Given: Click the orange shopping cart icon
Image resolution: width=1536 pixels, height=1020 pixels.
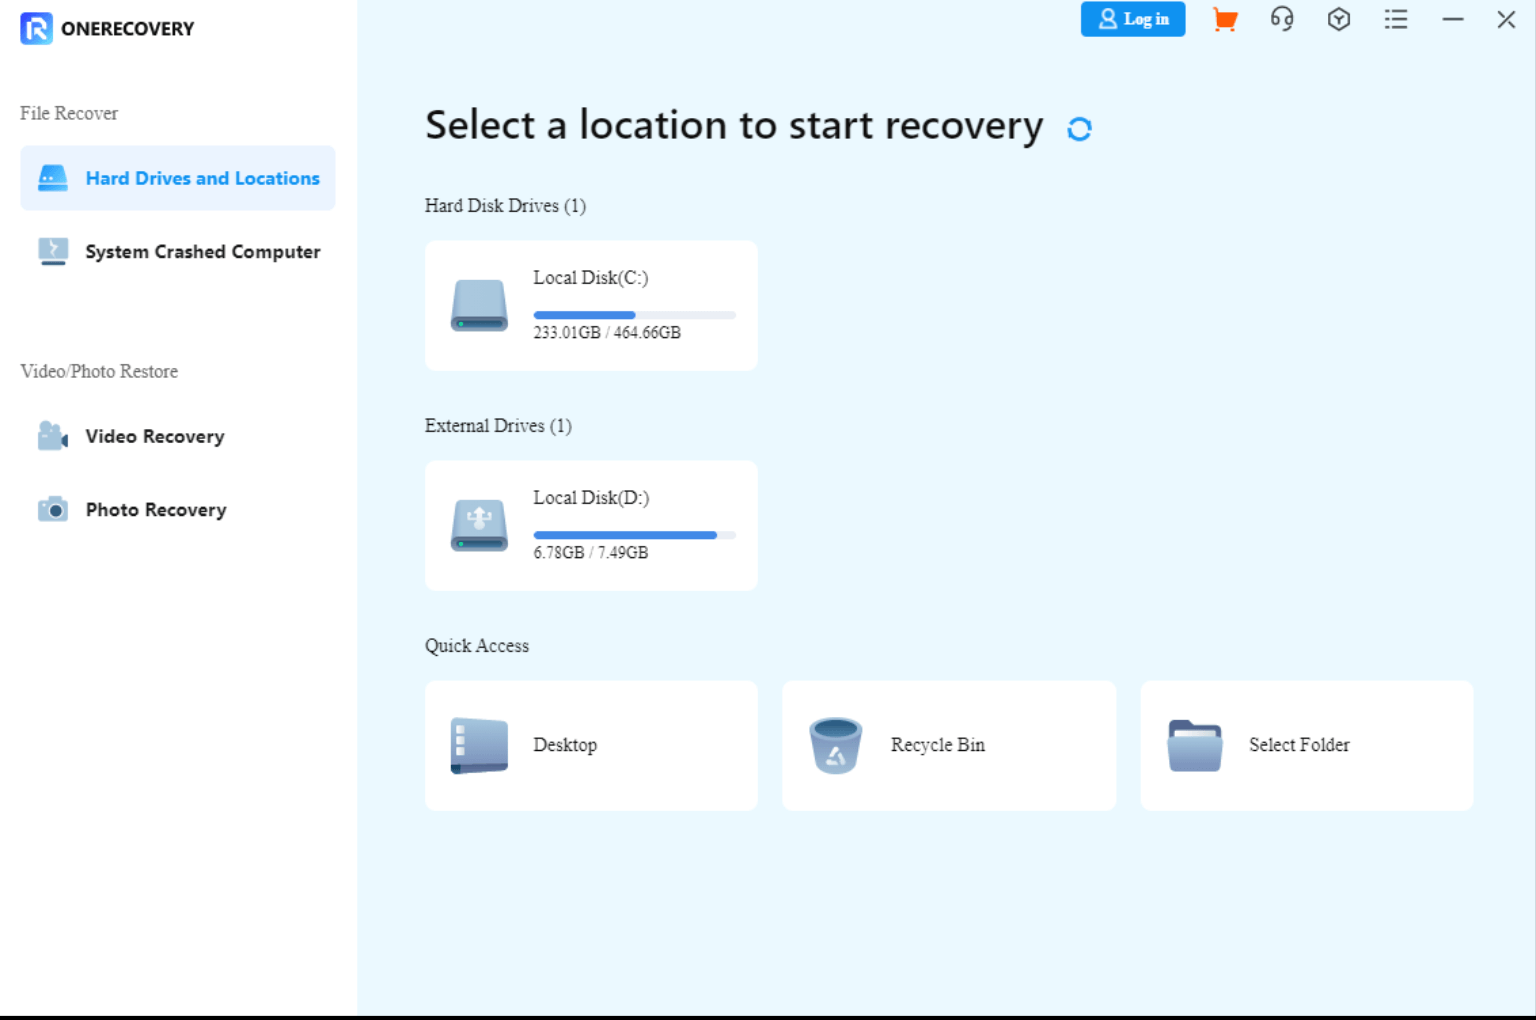Looking at the screenshot, I should (1224, 19).
